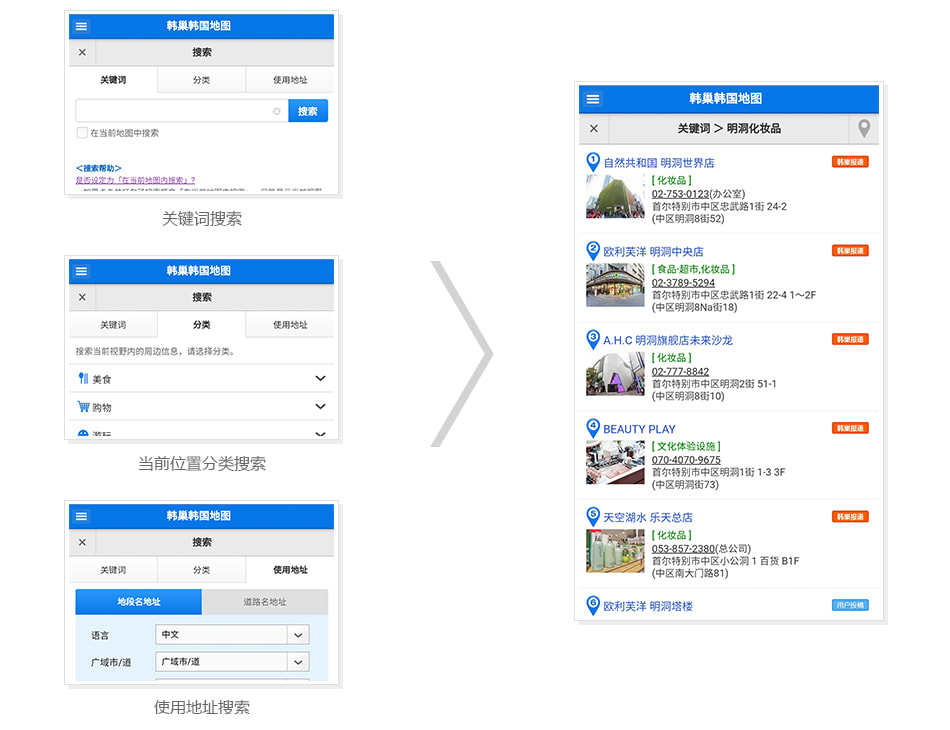Enable the 在当前地图中搜索 checkbox

pos(80,132)
